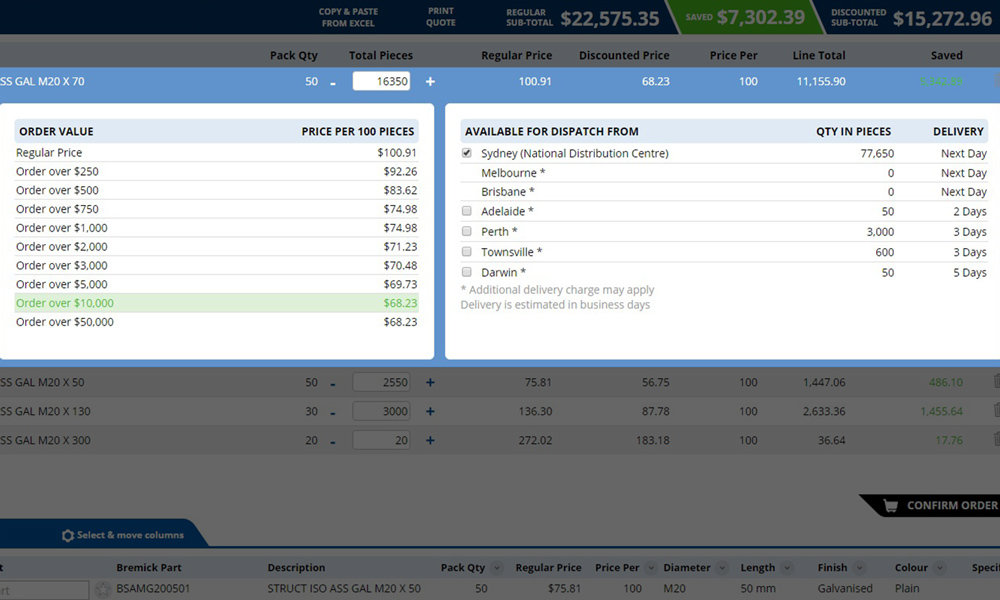Click Copy & Paste From Excel
The width and height of the screenshot is (1000, 600).
coord(348,17)
